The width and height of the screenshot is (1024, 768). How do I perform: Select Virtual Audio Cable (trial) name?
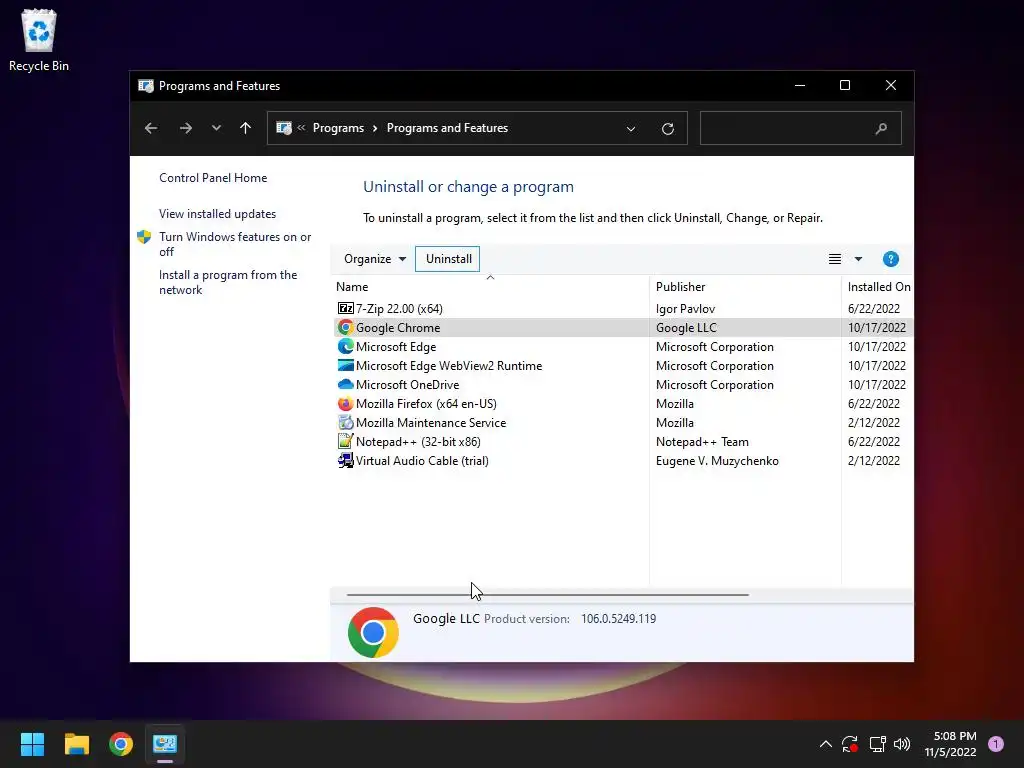point(422,460)
